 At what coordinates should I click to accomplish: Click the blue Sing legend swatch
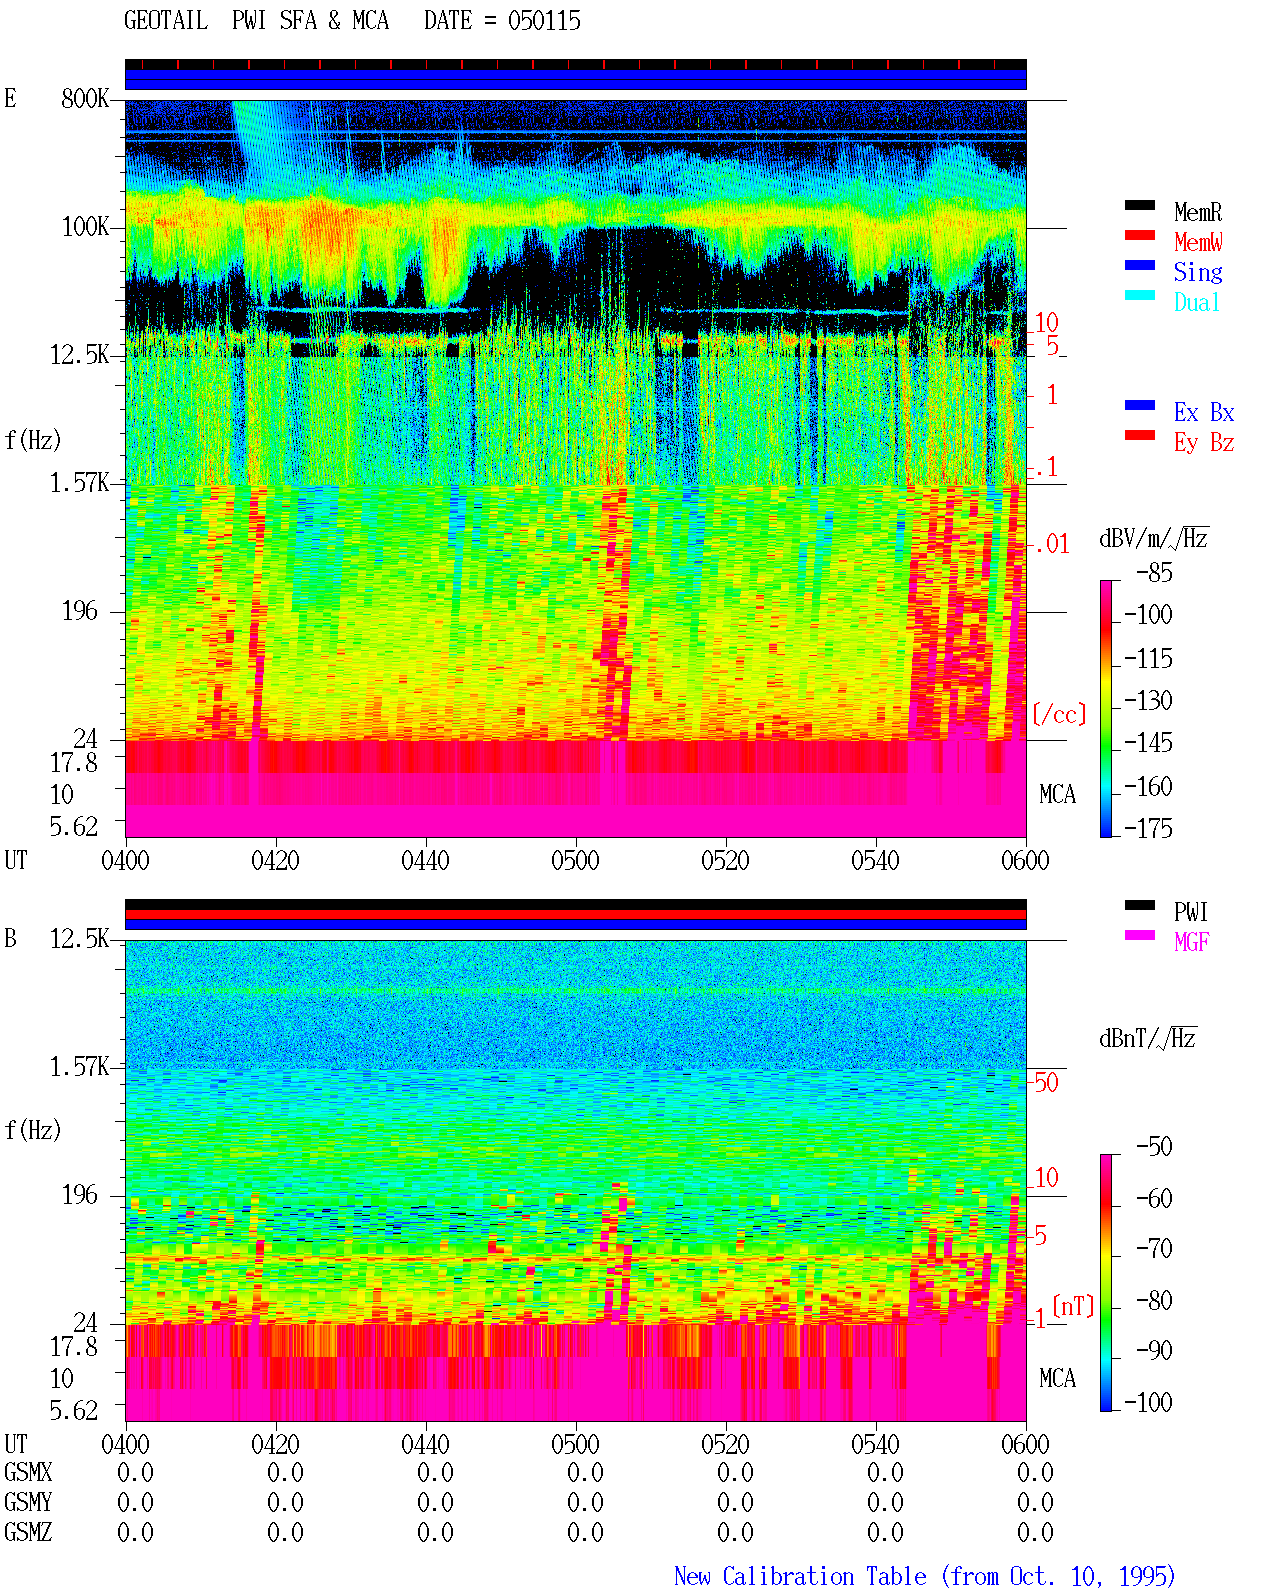(1140, 266)
